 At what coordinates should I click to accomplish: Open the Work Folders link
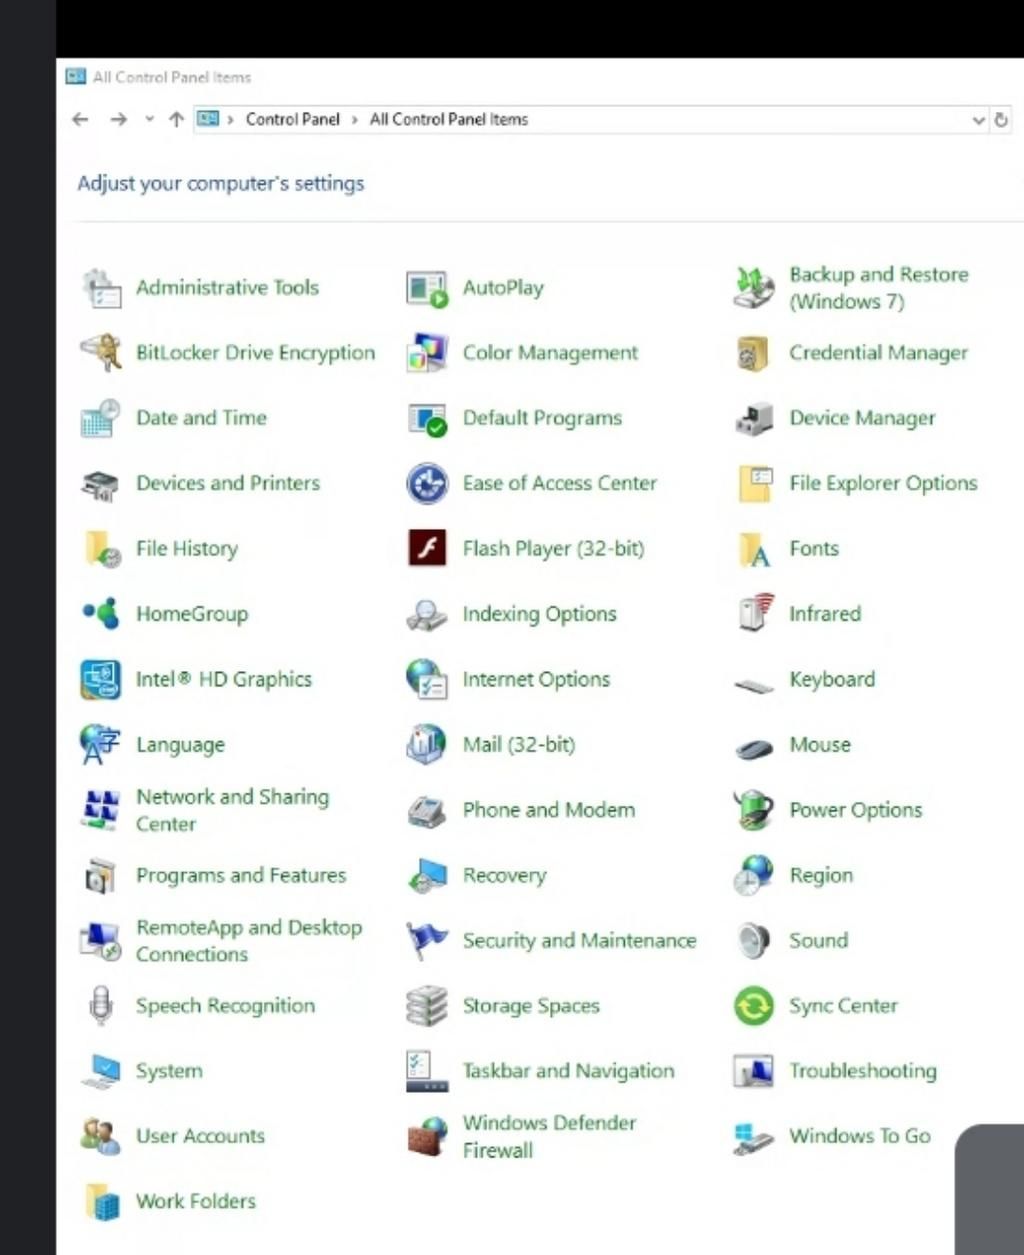point(196,1201)
